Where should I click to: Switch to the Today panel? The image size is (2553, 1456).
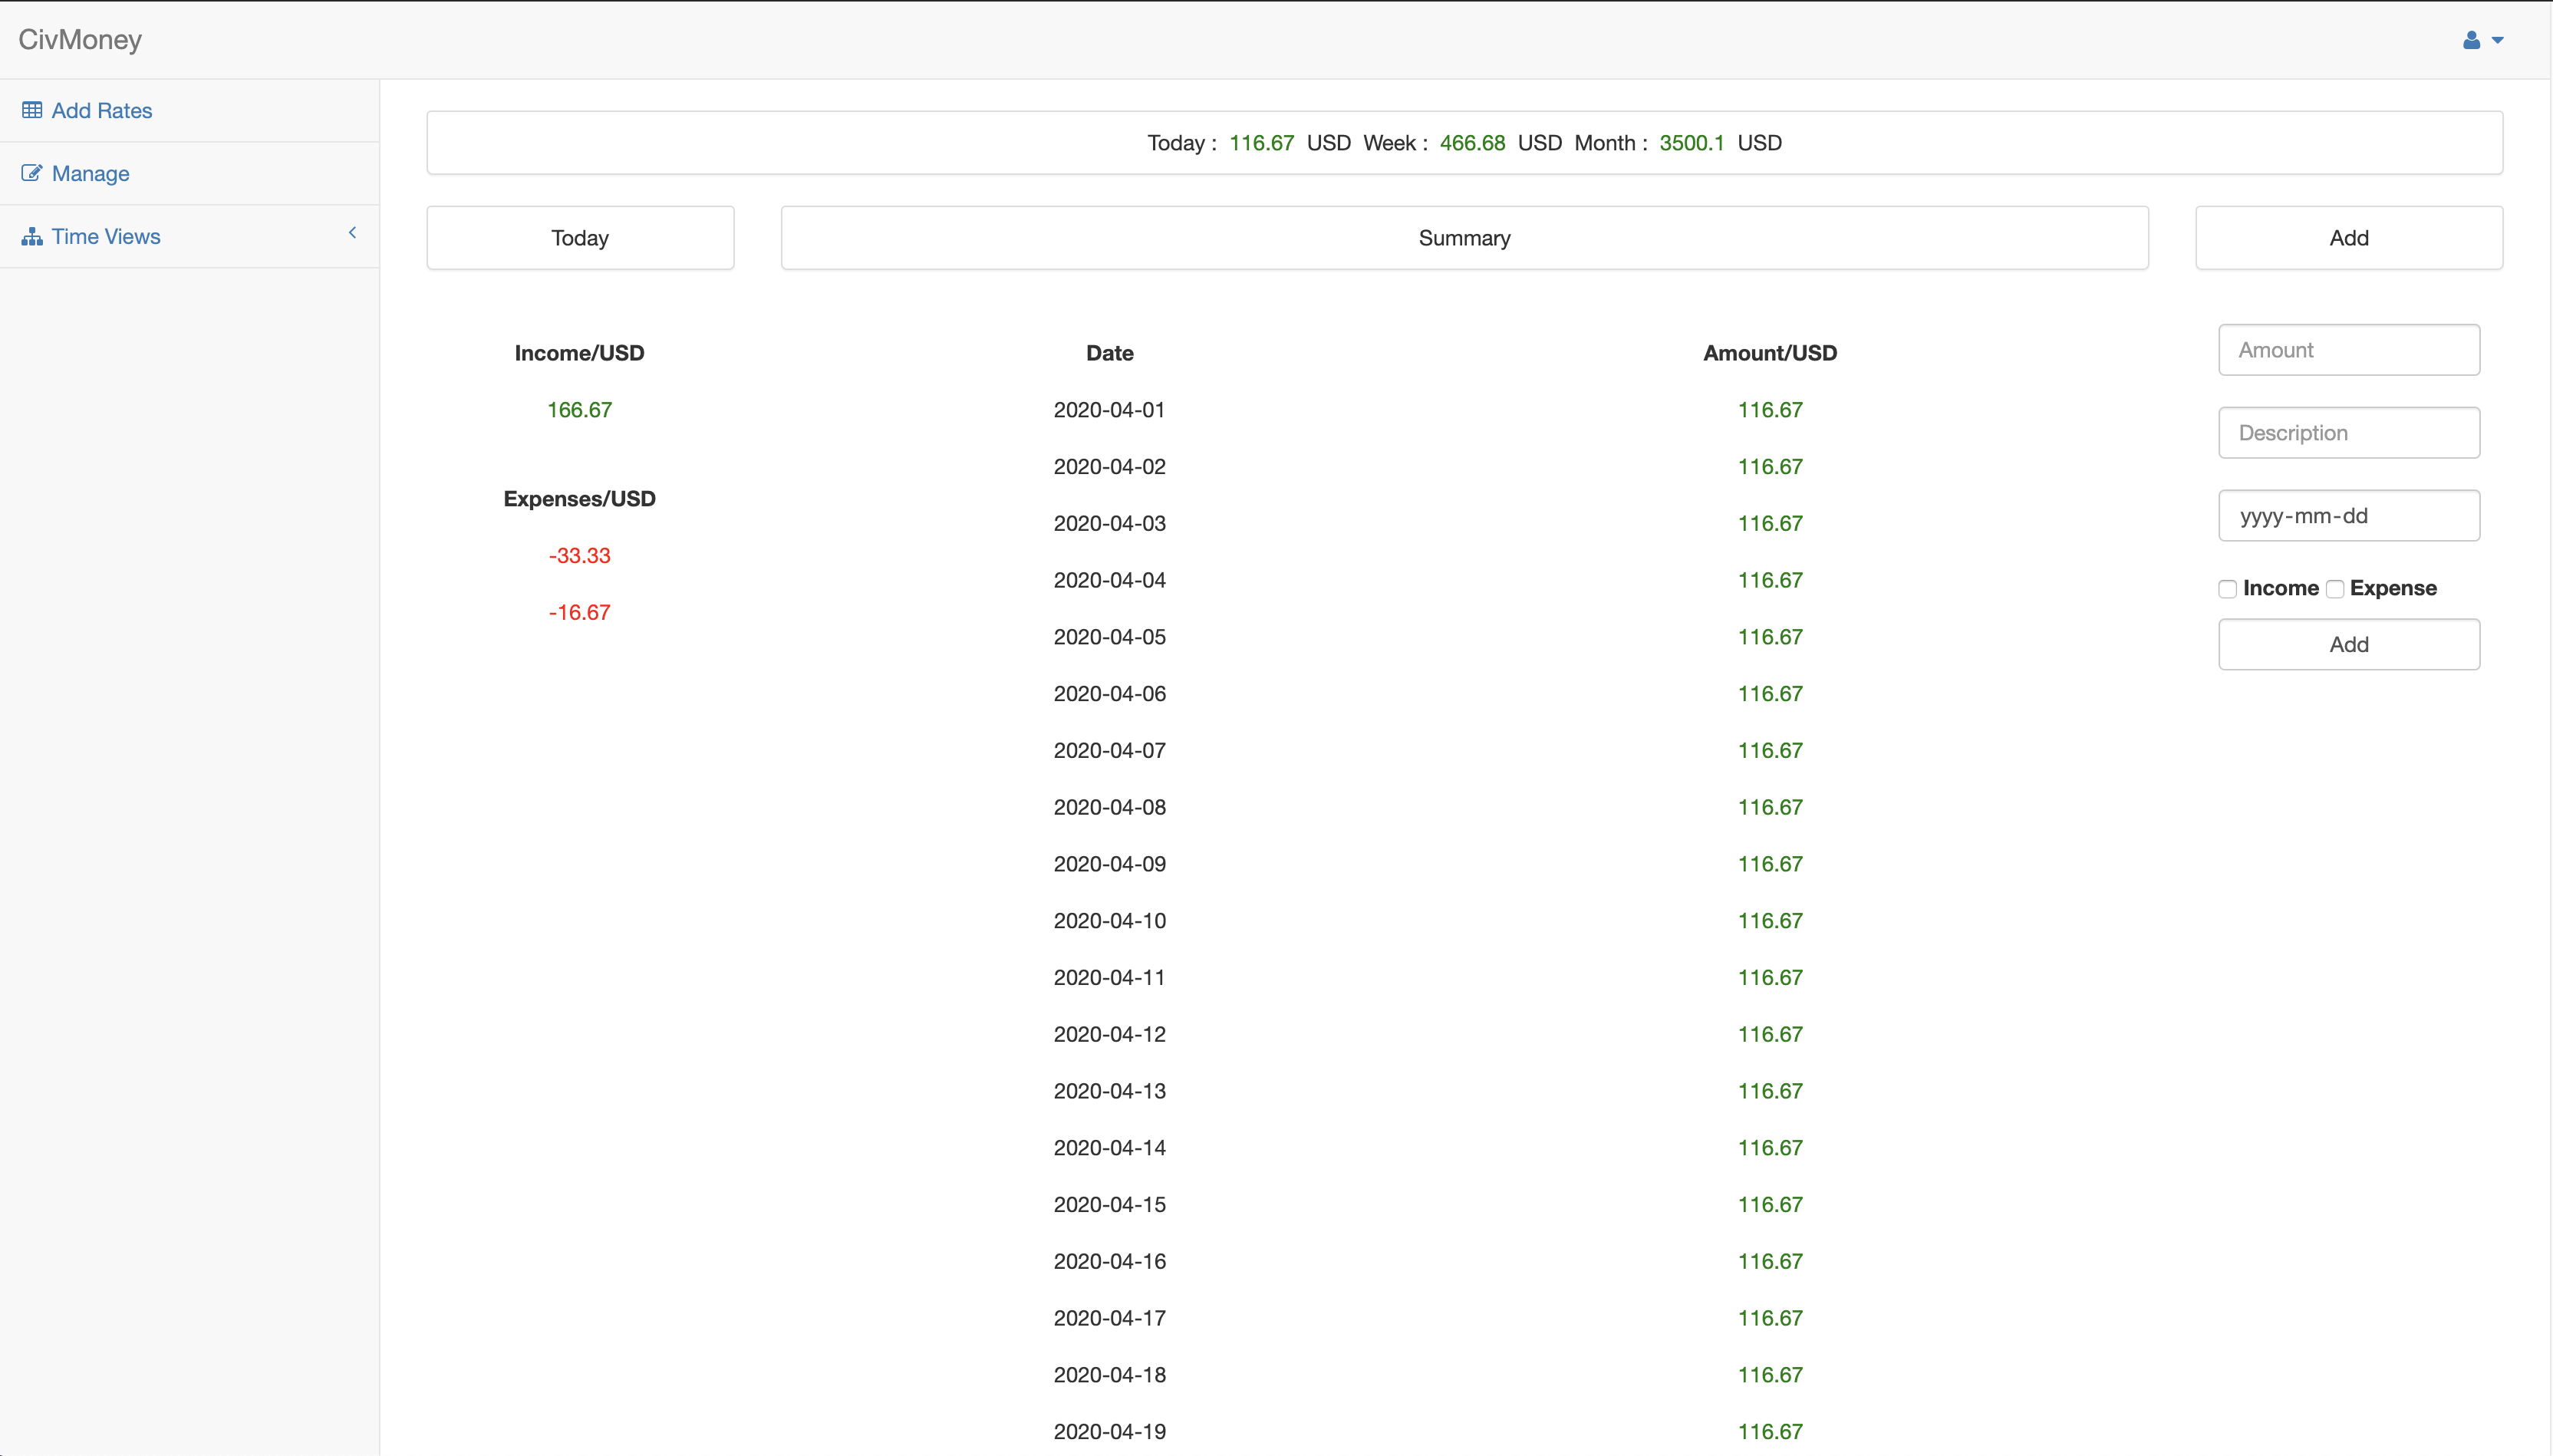pos(580,238)
